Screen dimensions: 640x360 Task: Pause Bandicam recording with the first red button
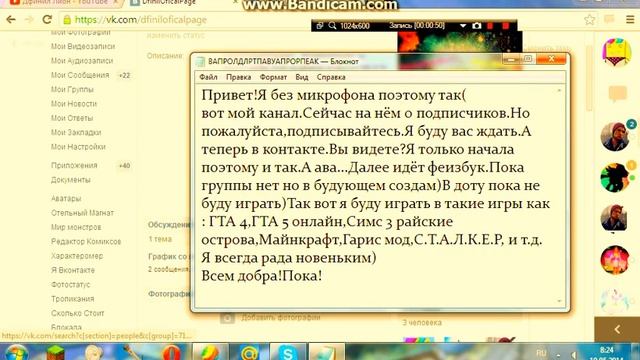pyautogui.click(x=490, y=26)
